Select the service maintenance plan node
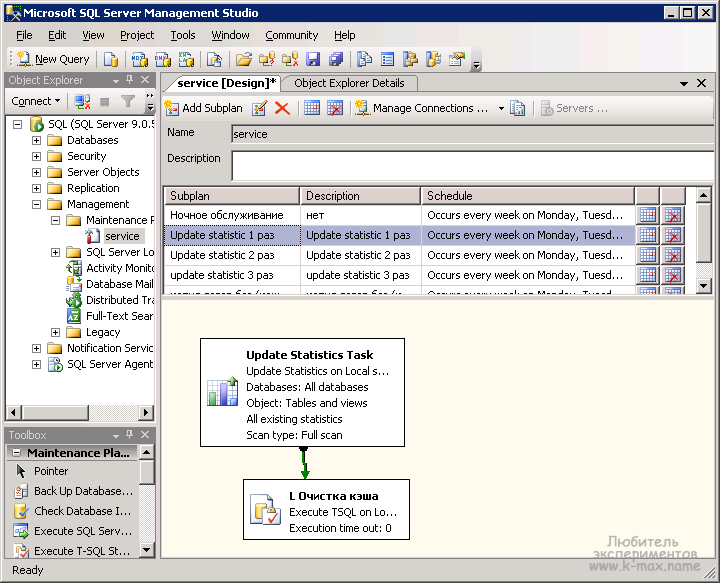Image resolution: width=720 pixels, height=583 pixels. (122, 236)
